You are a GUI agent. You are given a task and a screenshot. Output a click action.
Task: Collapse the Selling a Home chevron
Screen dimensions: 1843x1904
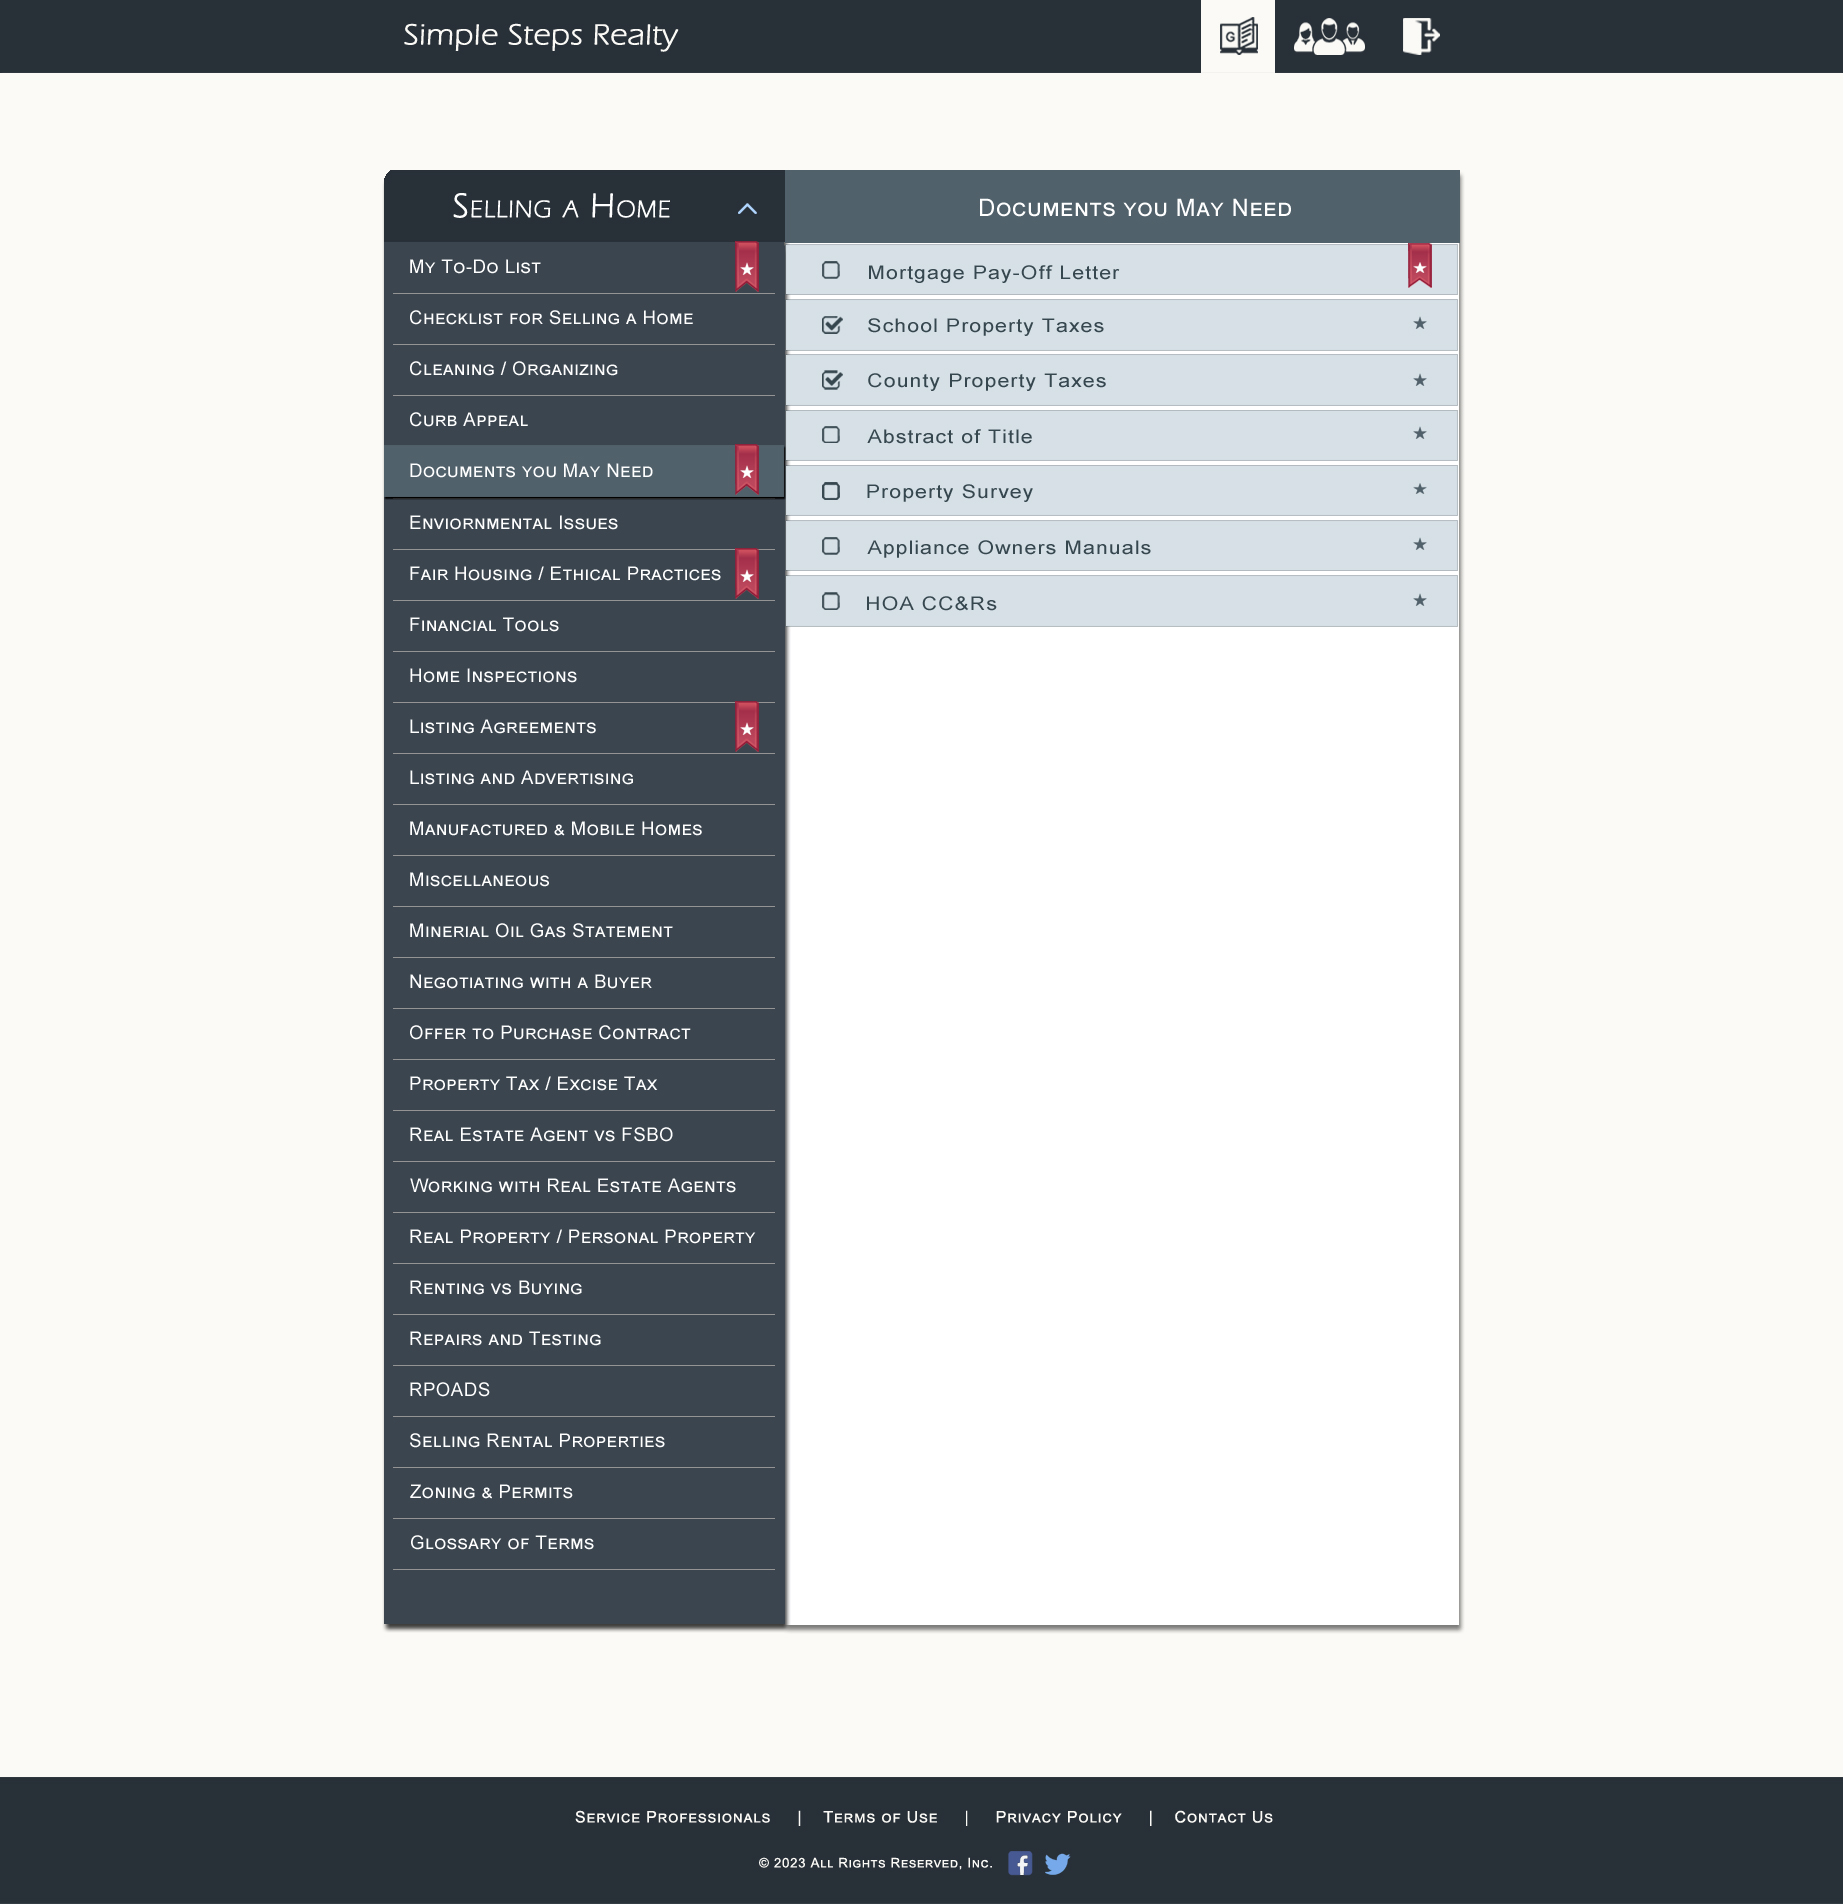click(x=747, y=209)
